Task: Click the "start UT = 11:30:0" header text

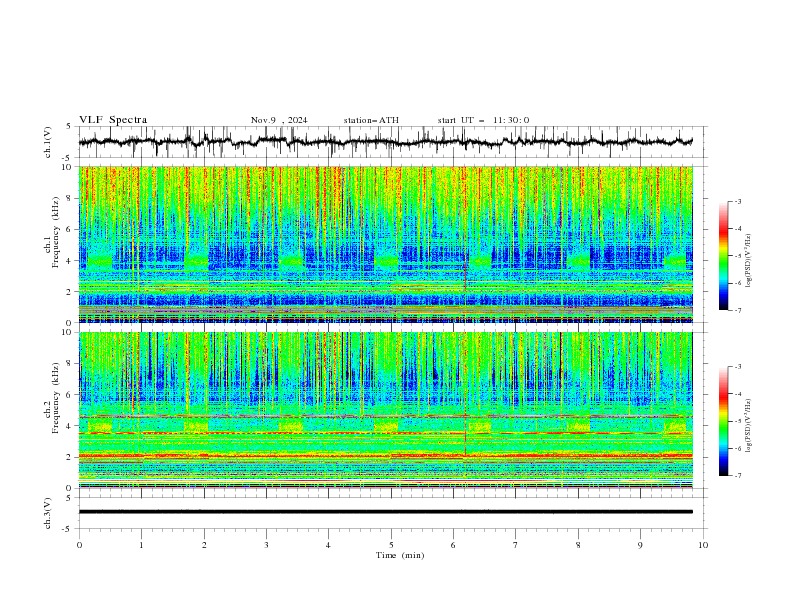Action: click(483, 120)
